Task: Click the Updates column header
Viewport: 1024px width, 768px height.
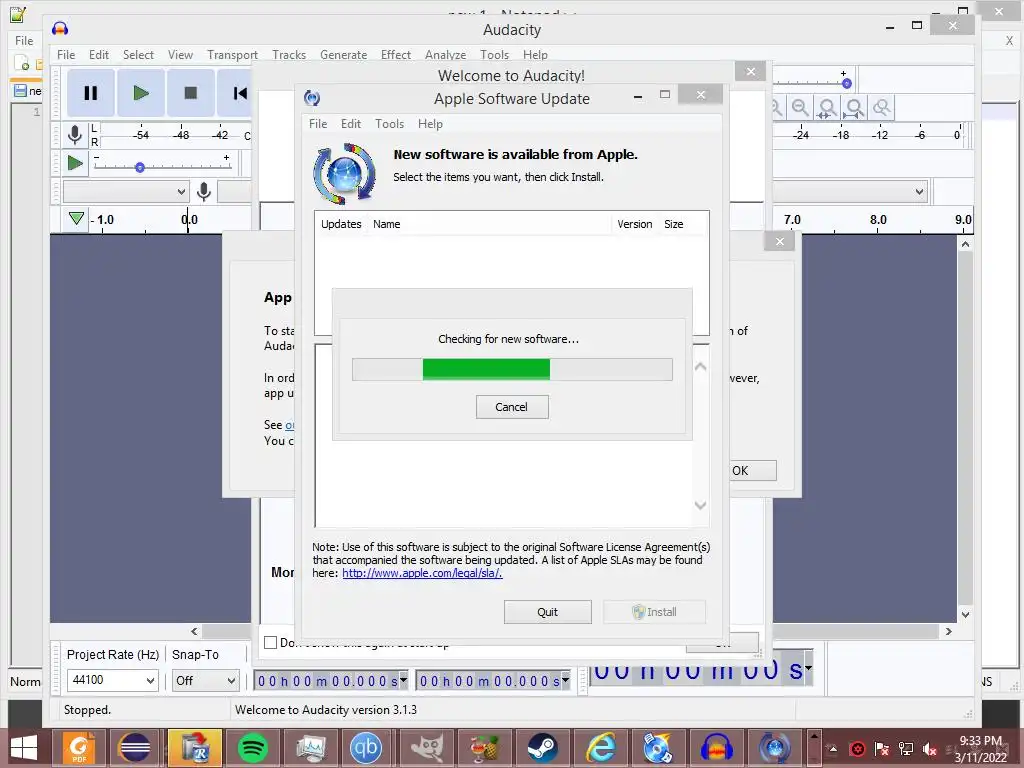Action: point(341,224)
